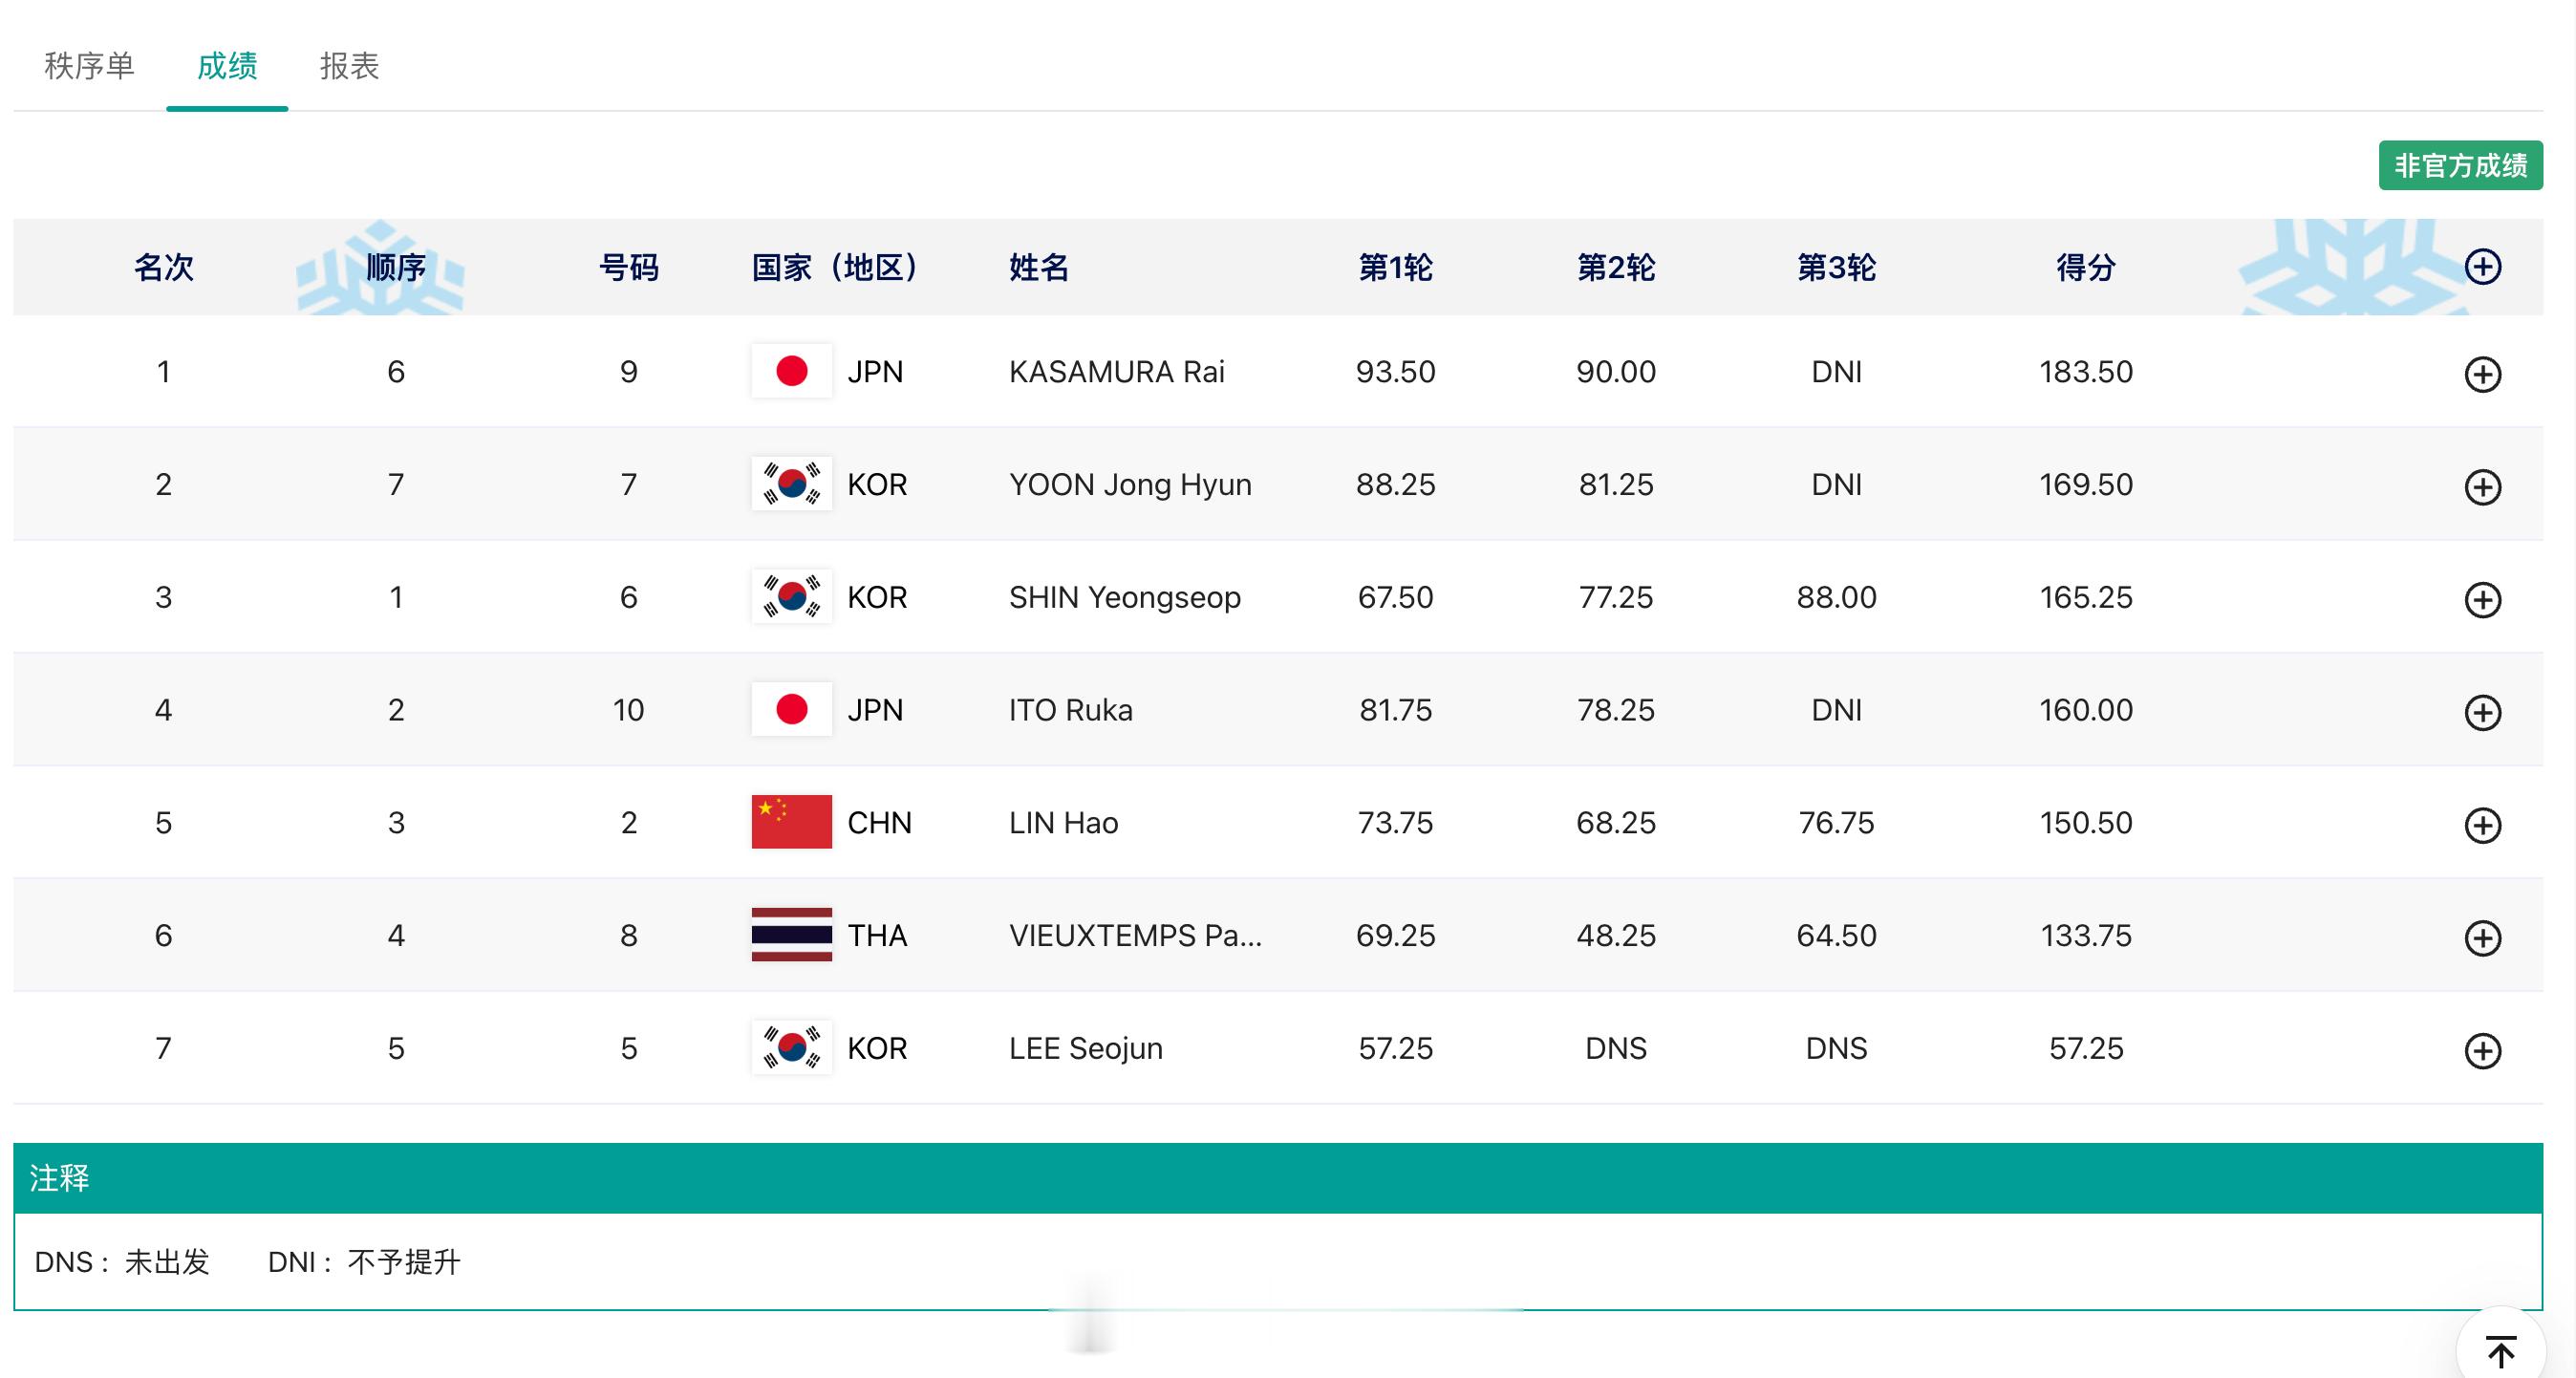Select the 成绩 tab
Viewport: 2576px width, 1378px height.
point(227,66)
